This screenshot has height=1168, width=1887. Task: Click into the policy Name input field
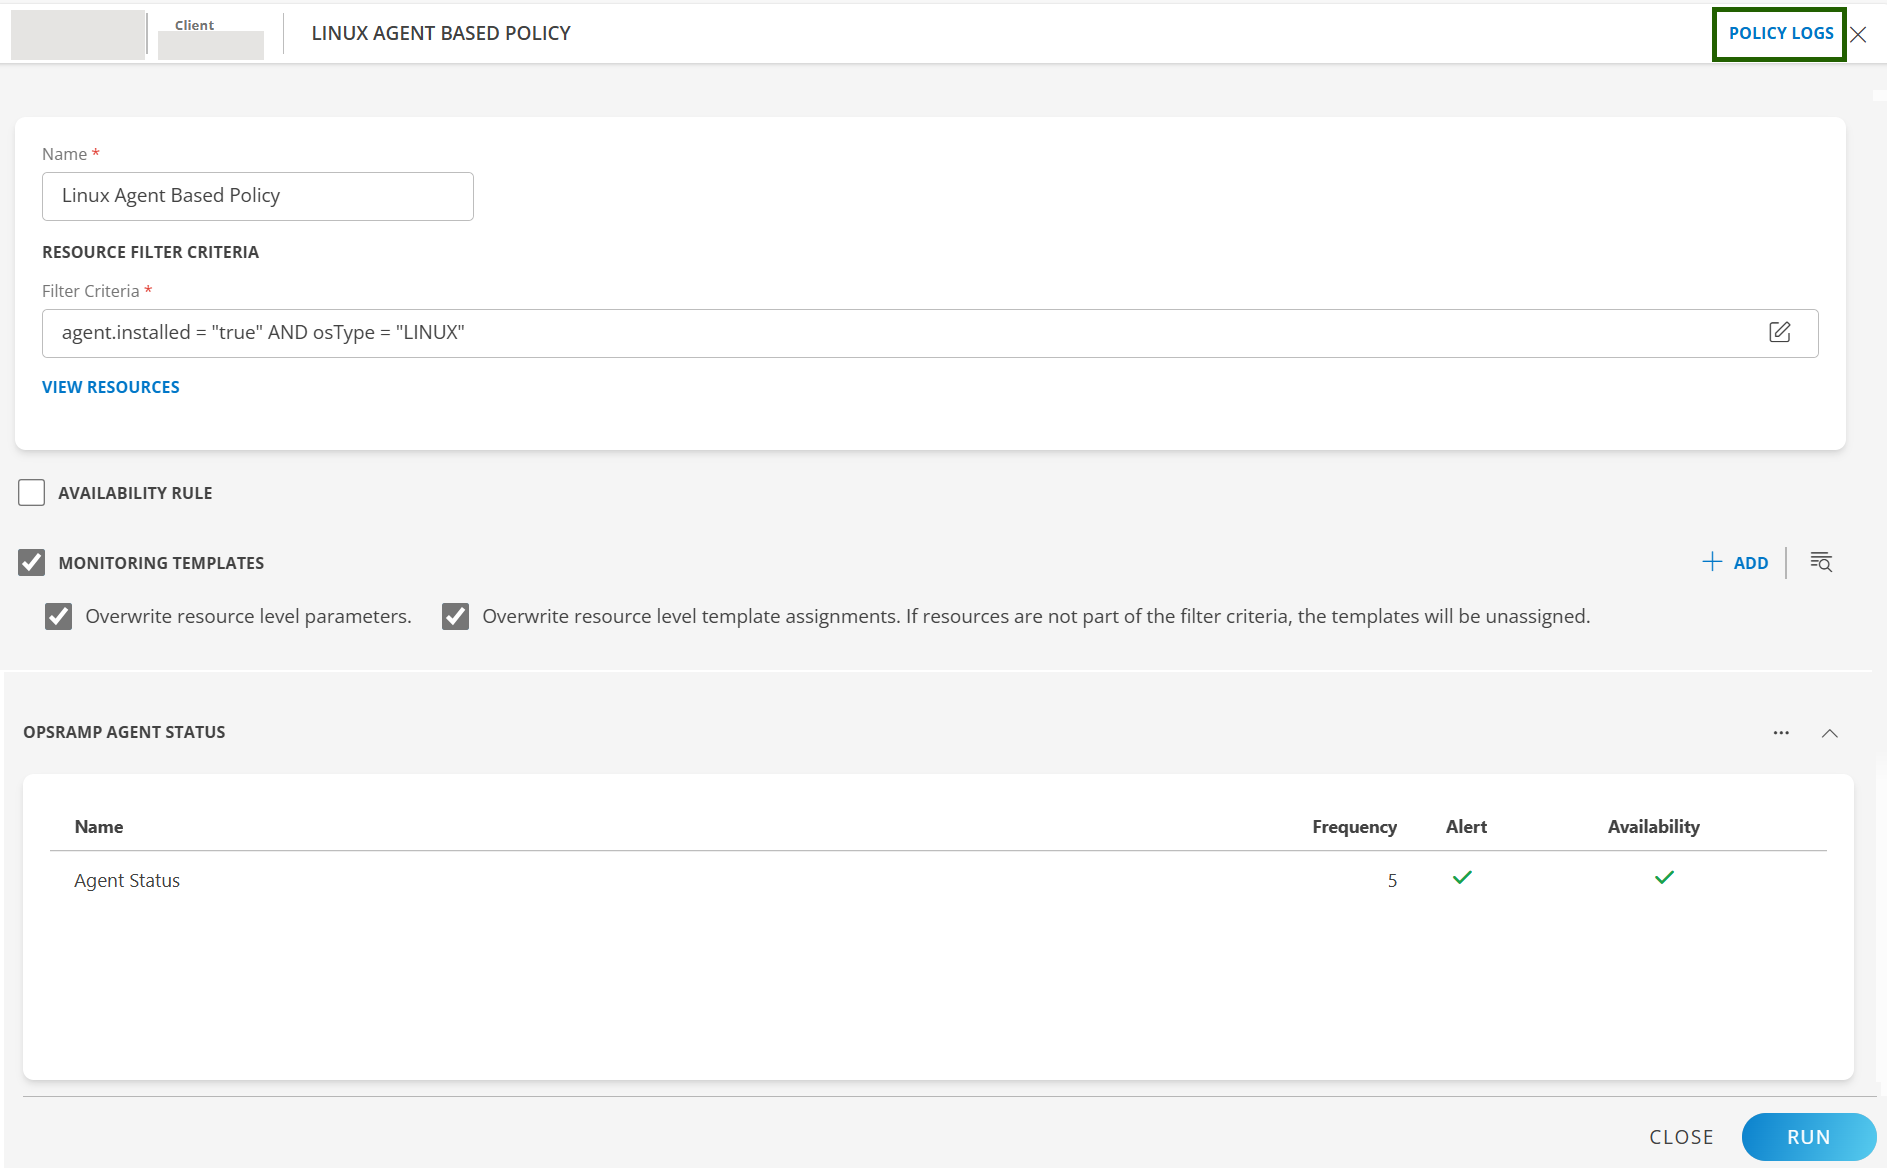coord(257,196)
